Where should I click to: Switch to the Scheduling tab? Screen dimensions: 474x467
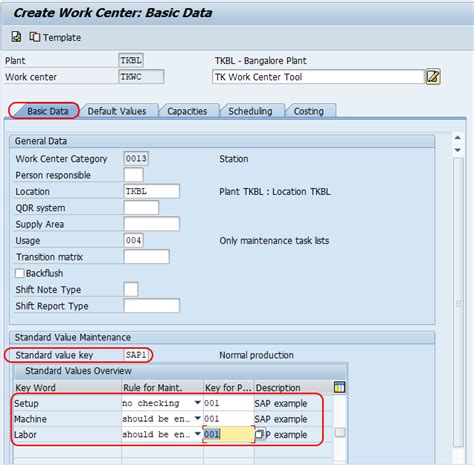pyautogui.click(x=250, y=111)
